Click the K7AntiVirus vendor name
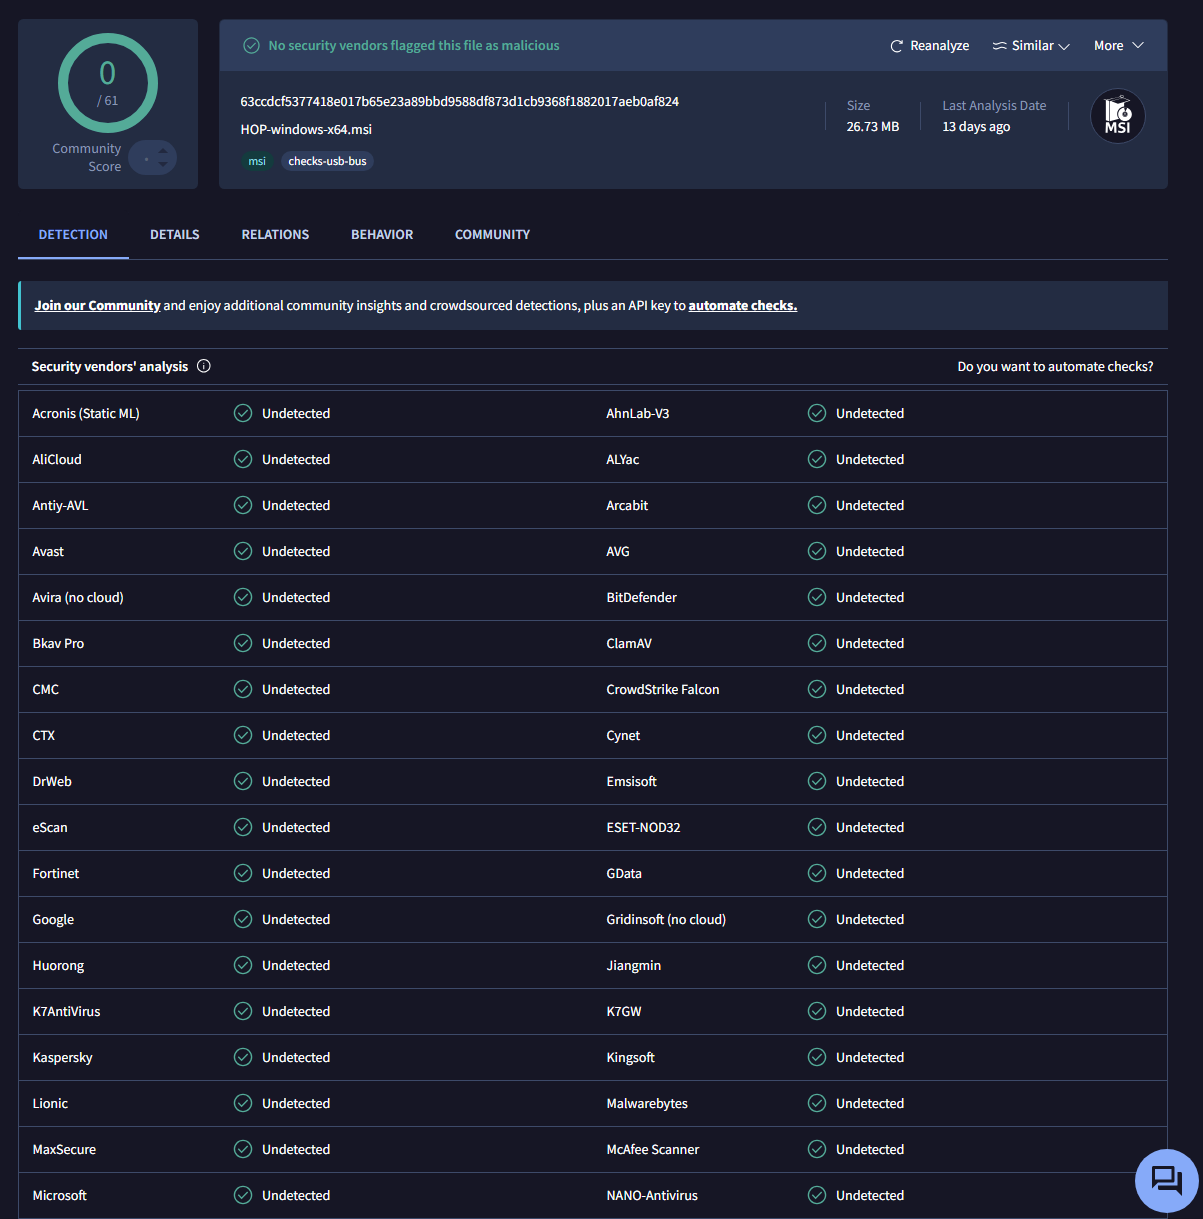Image resolution: width=1203 pixels, height=1219 pixels. pyautogui.click(x=66, y=1011)
